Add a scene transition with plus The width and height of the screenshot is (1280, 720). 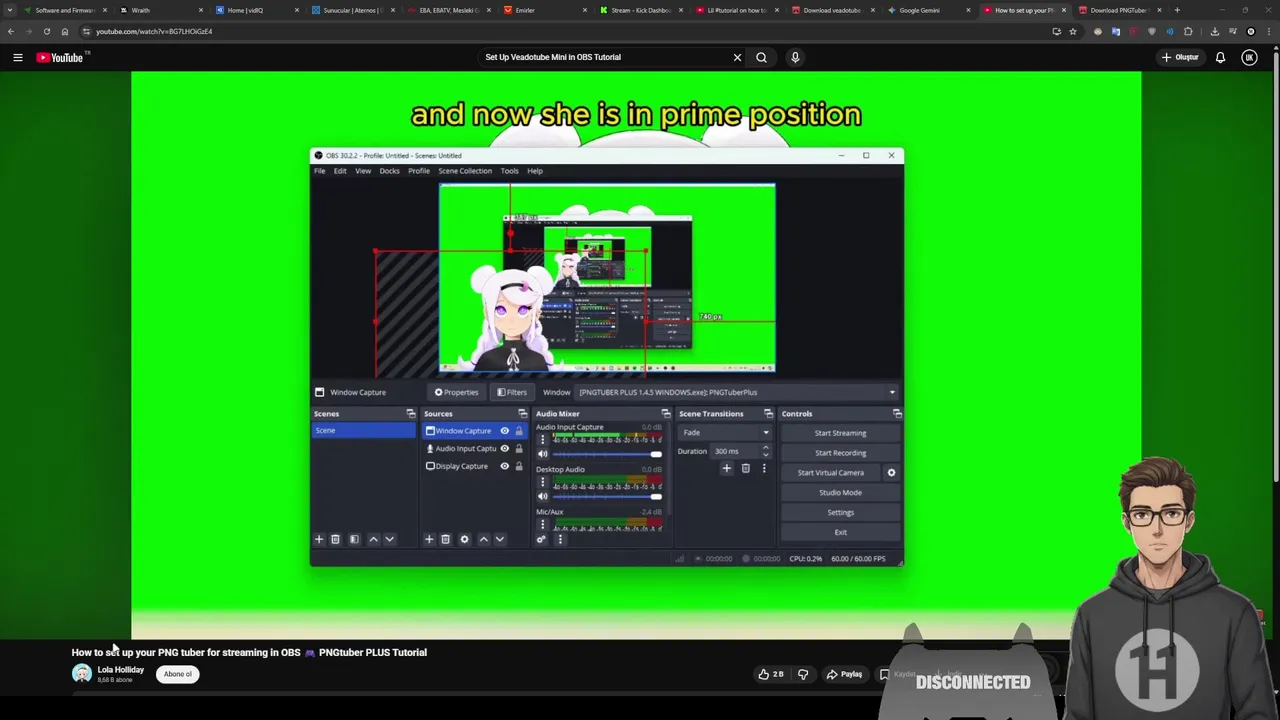tap(727, 468)
